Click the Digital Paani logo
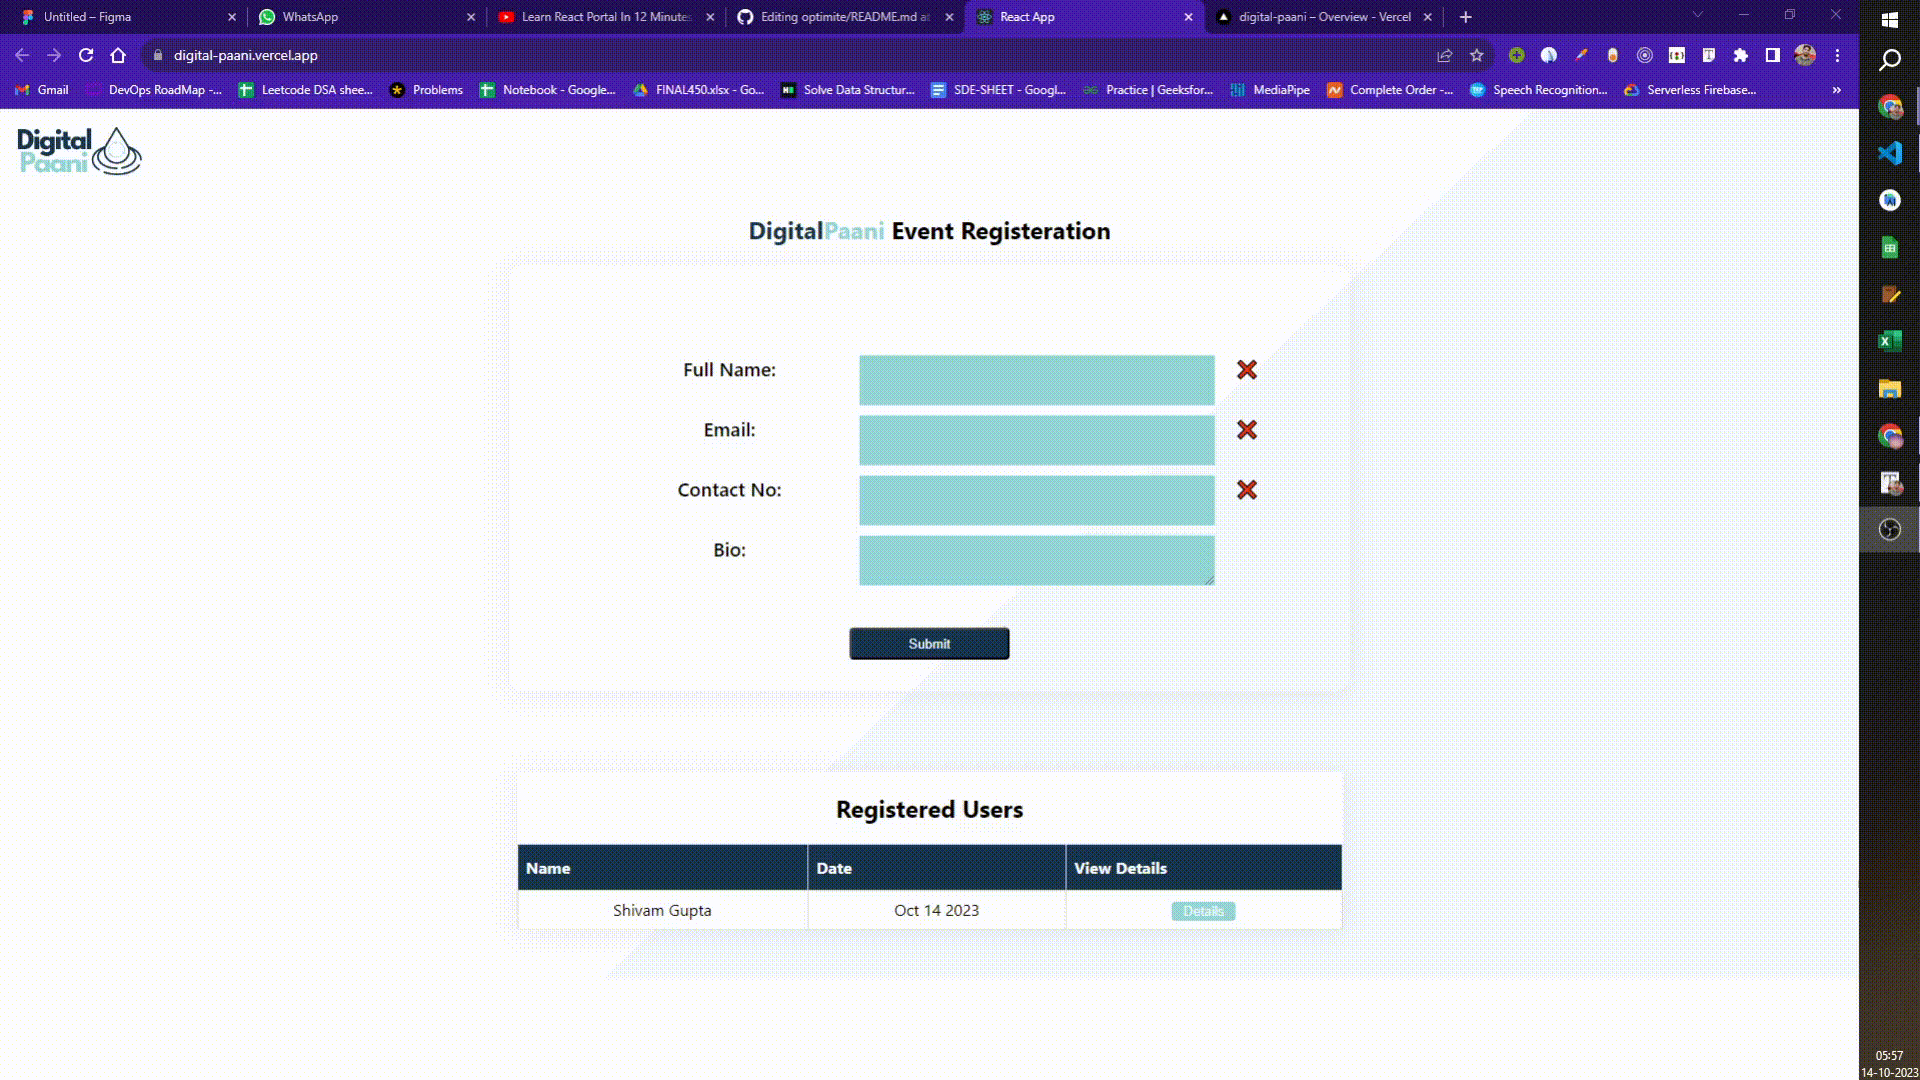The width and height of the screenshot is (1920, 1080). [x=79, y=151]
